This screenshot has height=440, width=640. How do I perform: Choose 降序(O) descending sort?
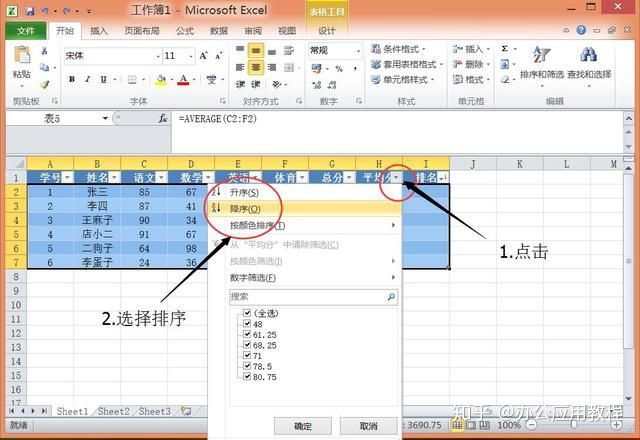[x=304, y=209]
